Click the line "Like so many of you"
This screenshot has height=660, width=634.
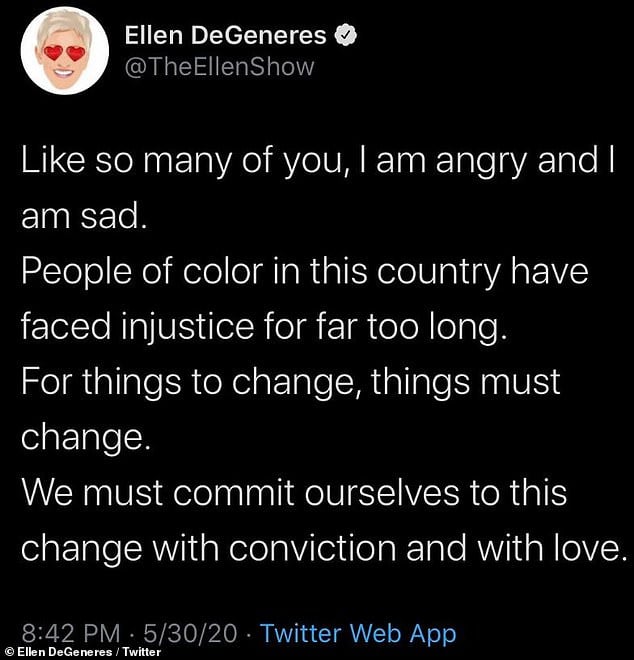(318, 161)
